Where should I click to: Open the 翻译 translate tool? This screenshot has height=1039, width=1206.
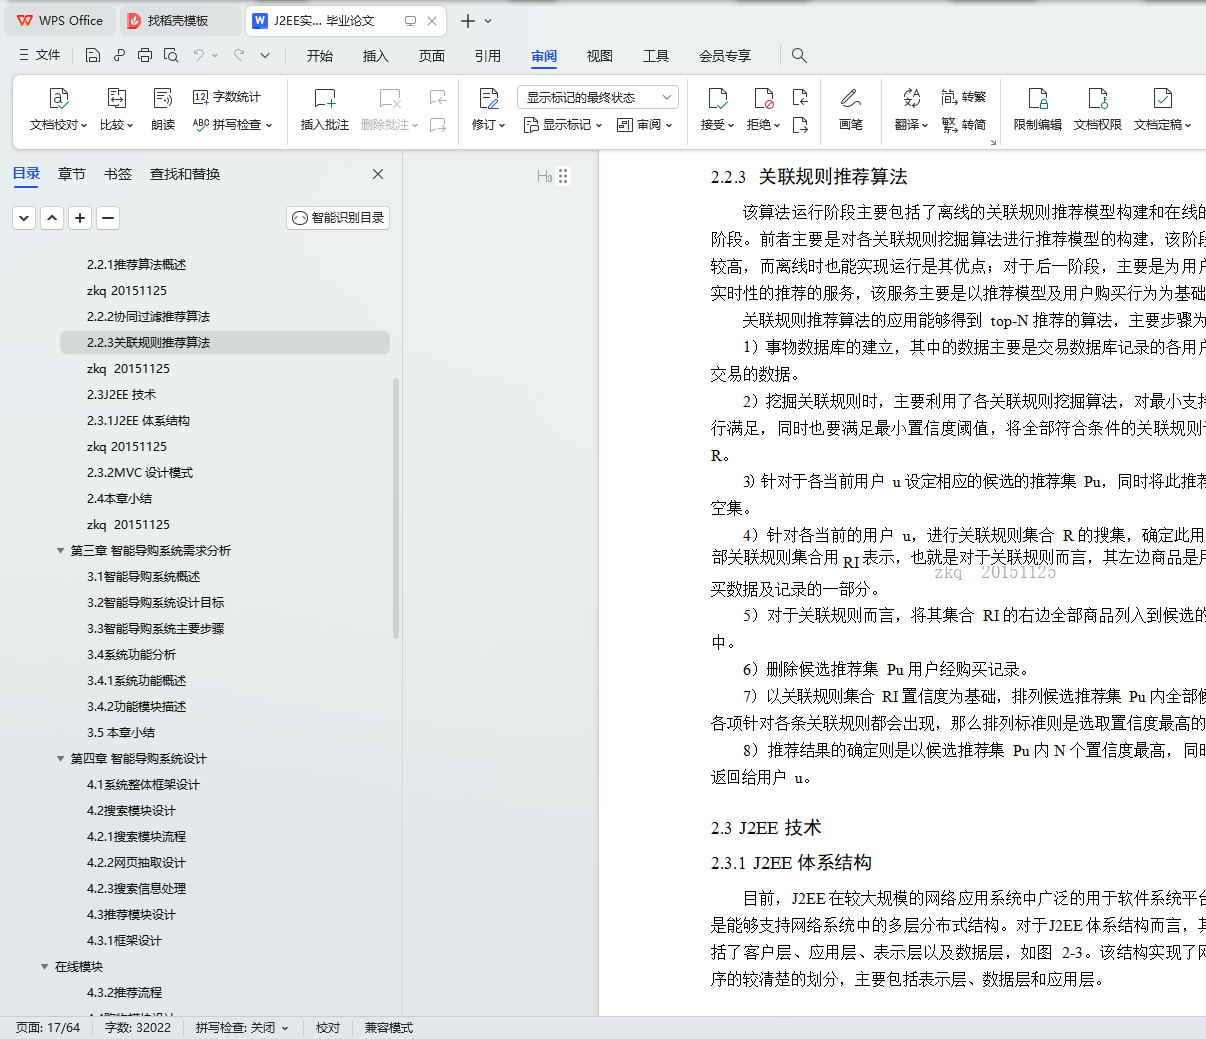(911, 109)
